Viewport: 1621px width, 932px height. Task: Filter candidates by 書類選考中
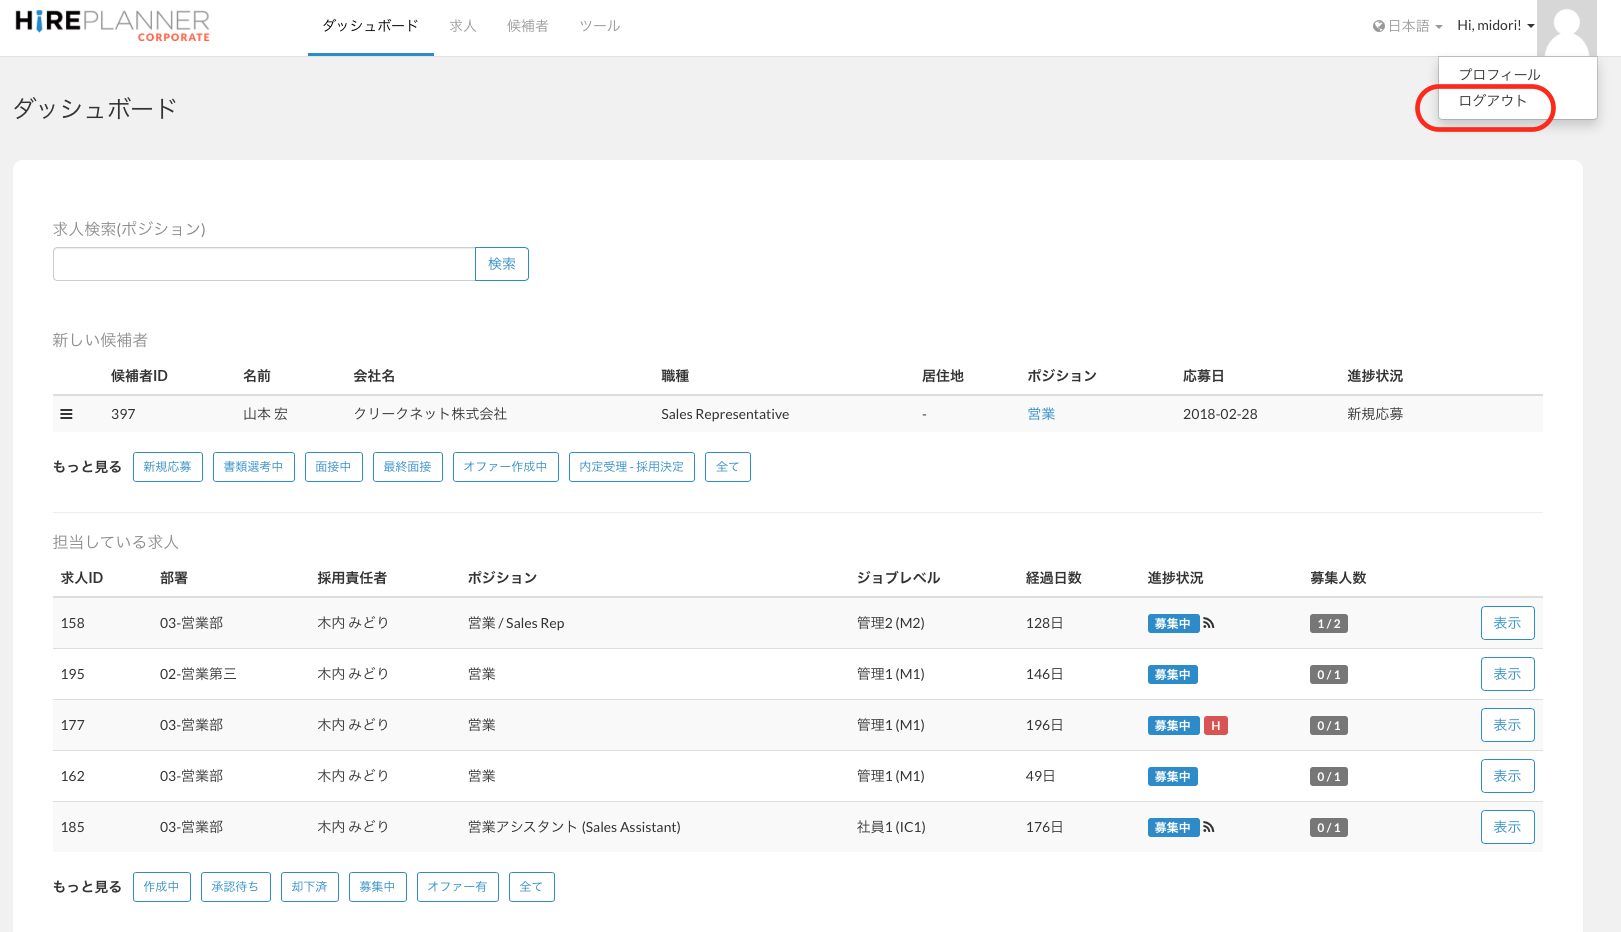tap(253, 467)
